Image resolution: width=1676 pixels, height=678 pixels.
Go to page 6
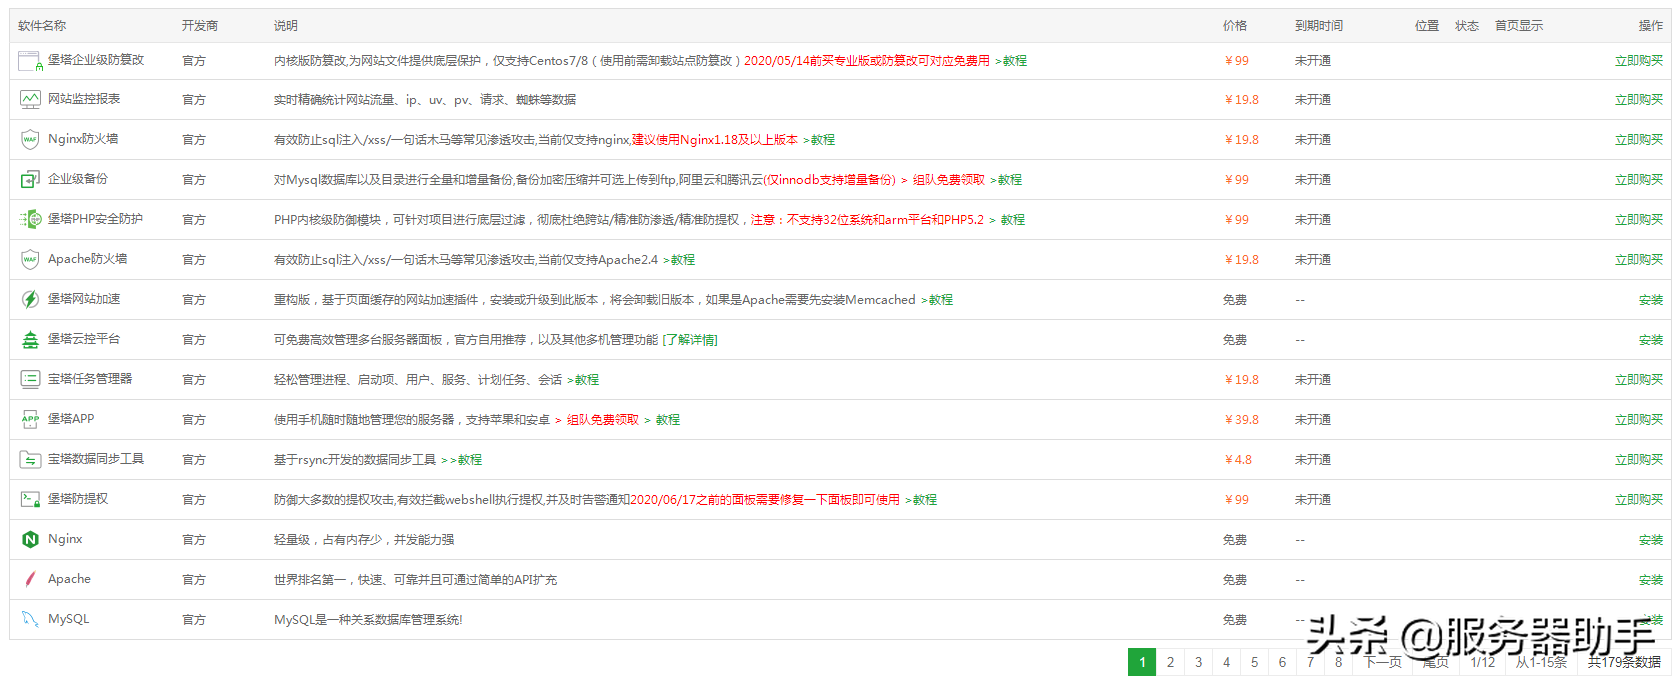pos(1282,662)
